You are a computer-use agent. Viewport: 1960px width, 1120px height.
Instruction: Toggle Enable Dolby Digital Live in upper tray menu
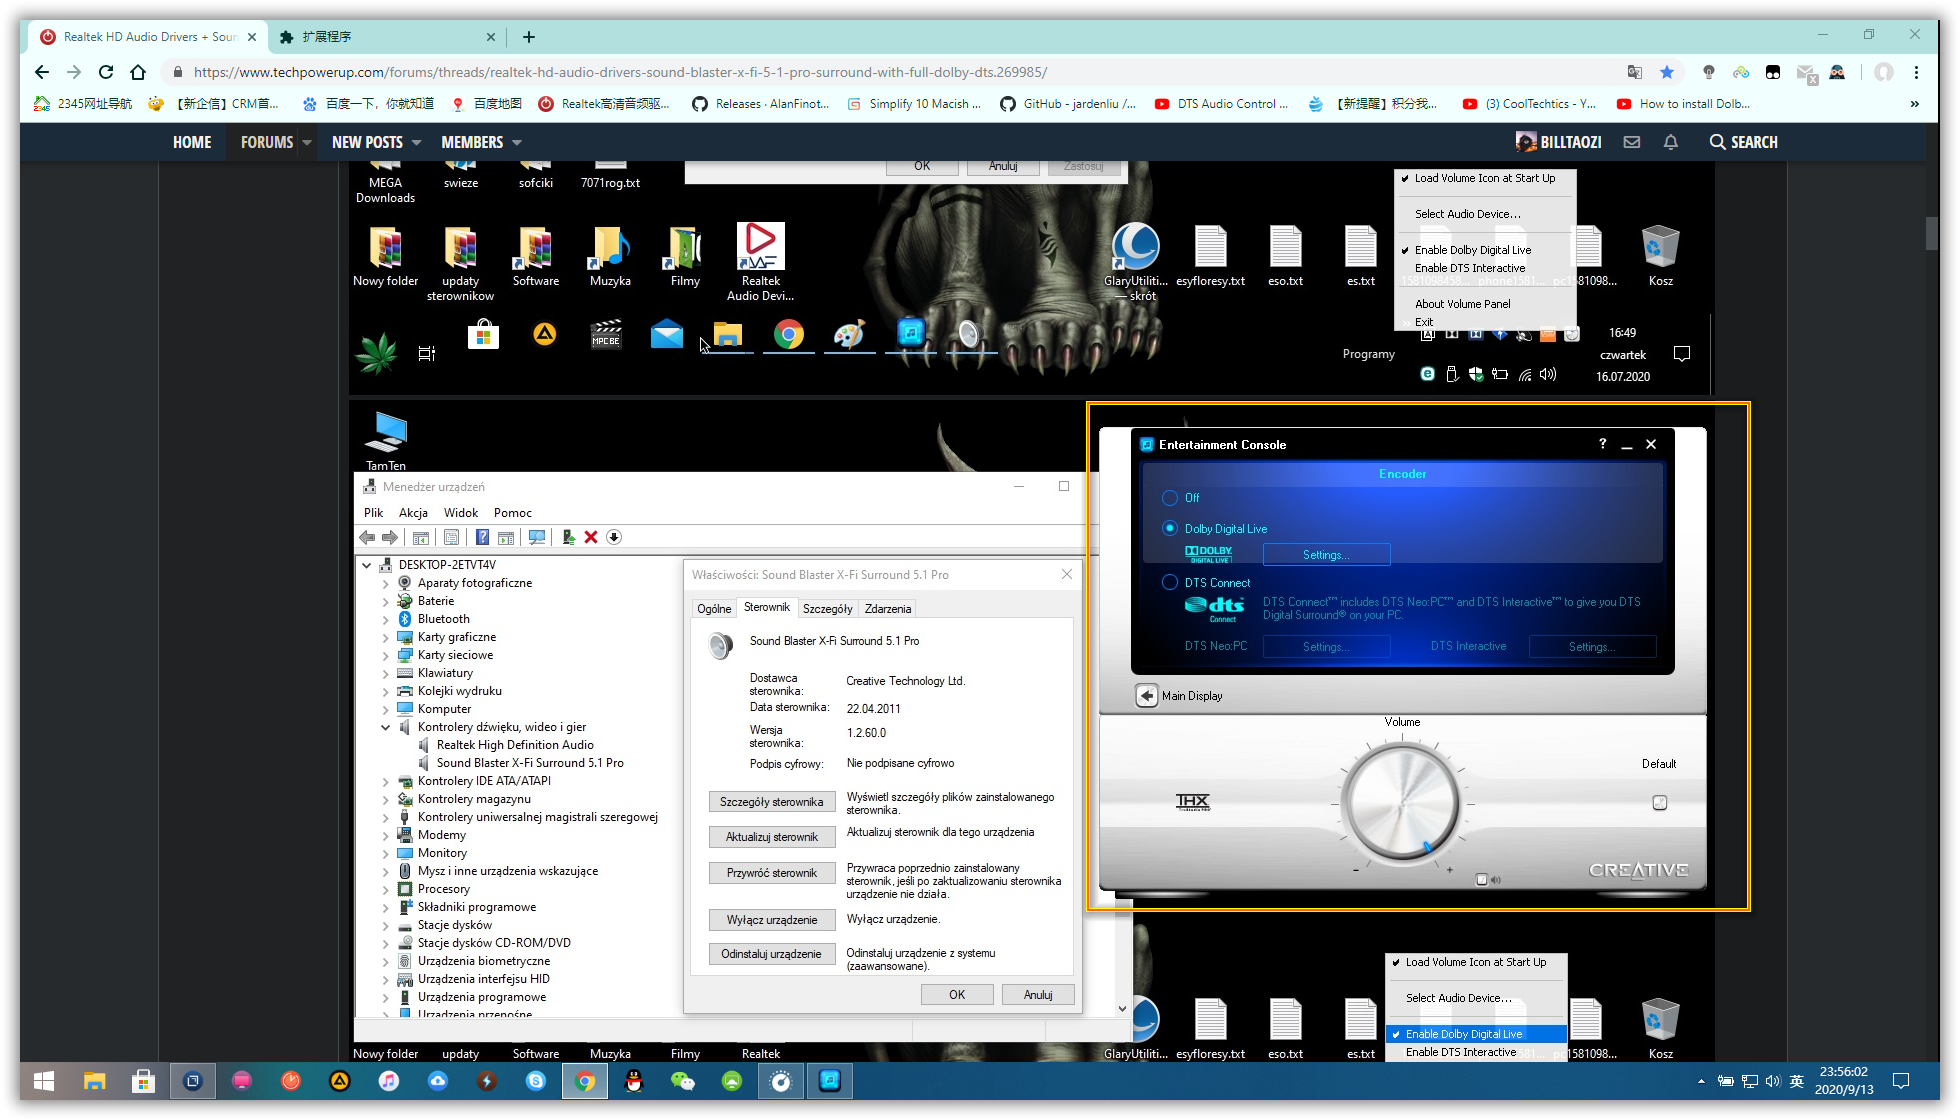coord(1472,250)
